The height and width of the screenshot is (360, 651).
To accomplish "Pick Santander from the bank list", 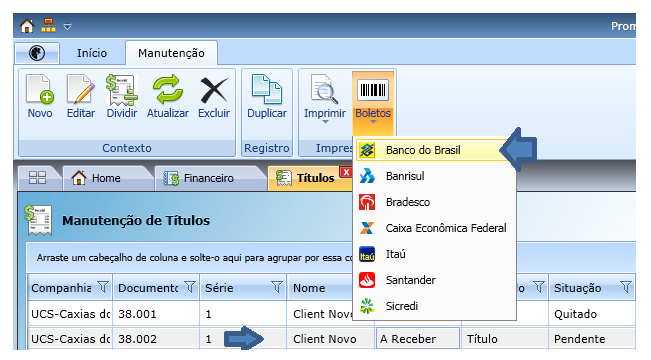I will pos(434,280).
